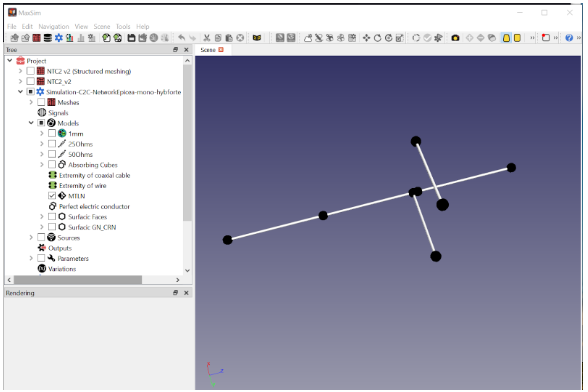This screenshot has width=588, height=392.
Task: Uncheck the MTLN model checkbox
Action: pos(52,196)
